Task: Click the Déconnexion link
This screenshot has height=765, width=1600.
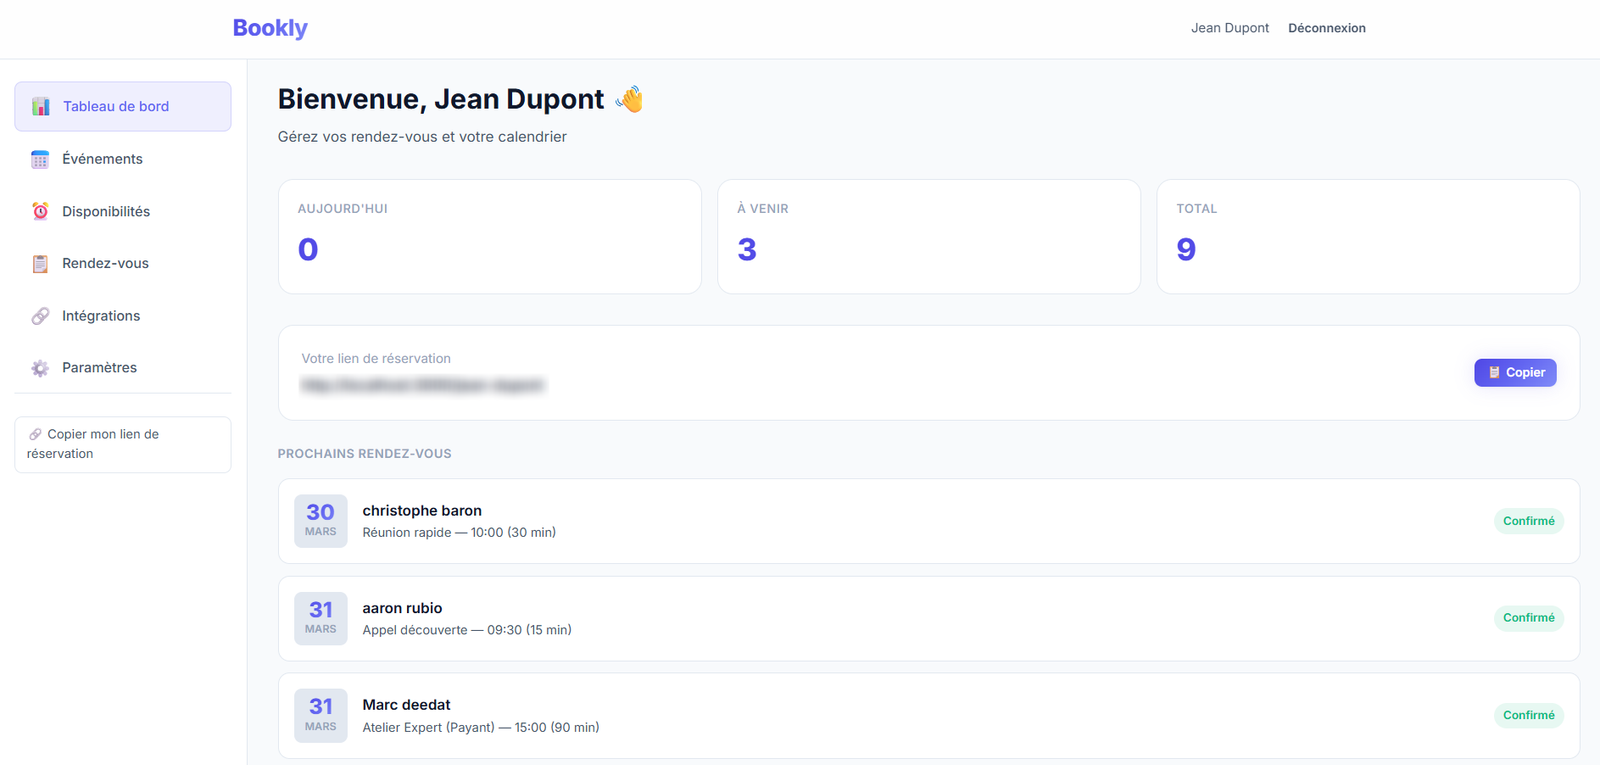Action: (1326, 28)
